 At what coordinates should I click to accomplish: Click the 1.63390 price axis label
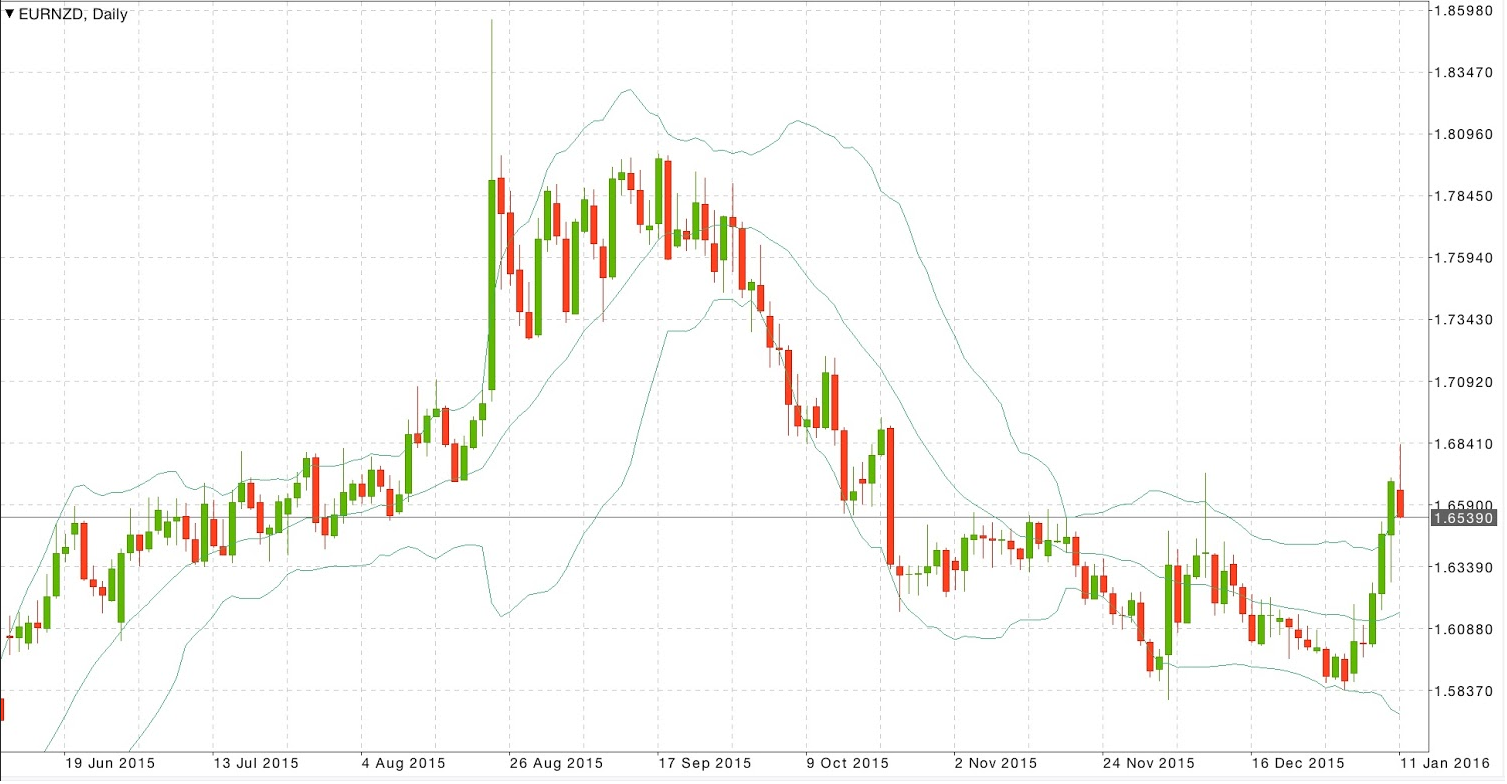tap(1463, 567)
